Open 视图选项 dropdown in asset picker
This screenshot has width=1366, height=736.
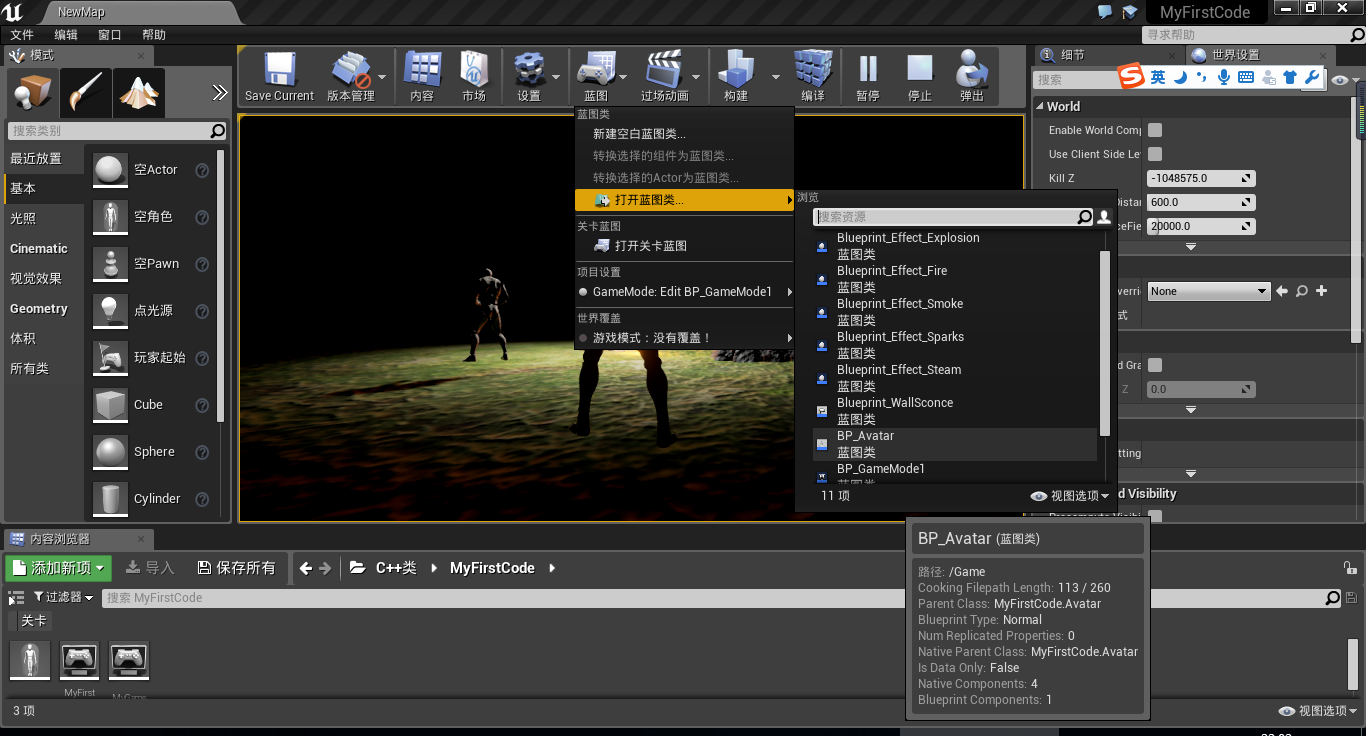(1070, 496)
